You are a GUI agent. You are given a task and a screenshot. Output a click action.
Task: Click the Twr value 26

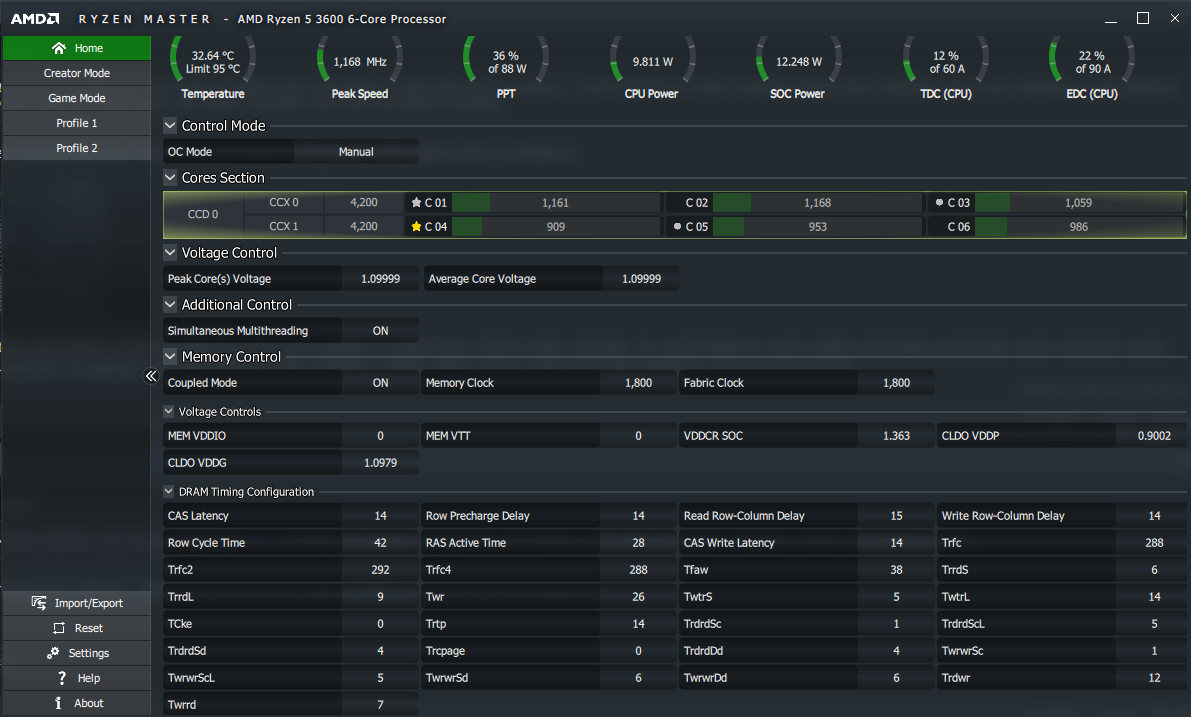638,597
